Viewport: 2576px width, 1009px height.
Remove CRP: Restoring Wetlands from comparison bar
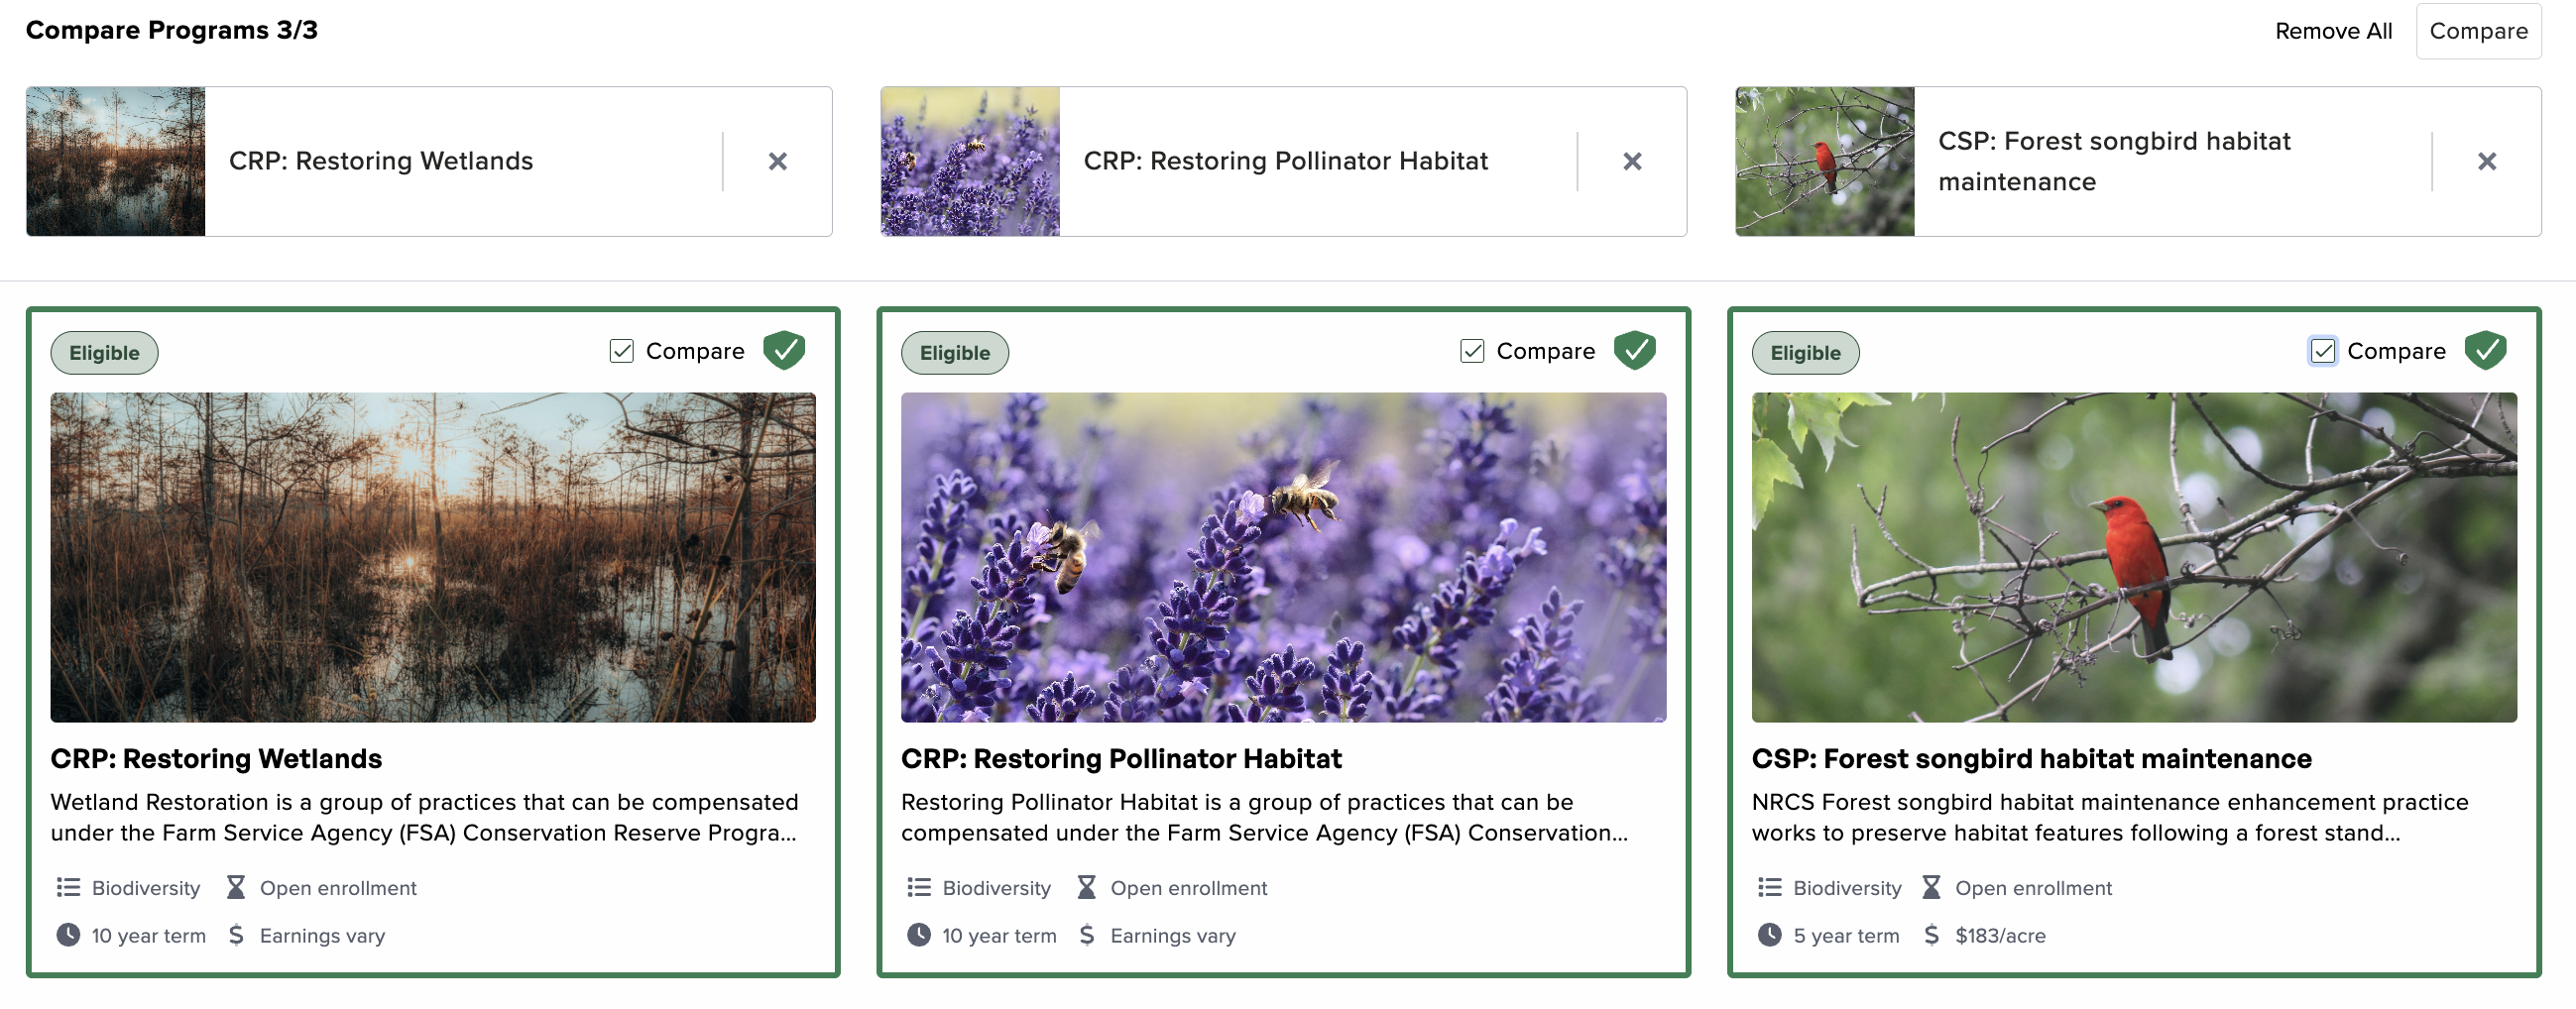tap(779, 161)
